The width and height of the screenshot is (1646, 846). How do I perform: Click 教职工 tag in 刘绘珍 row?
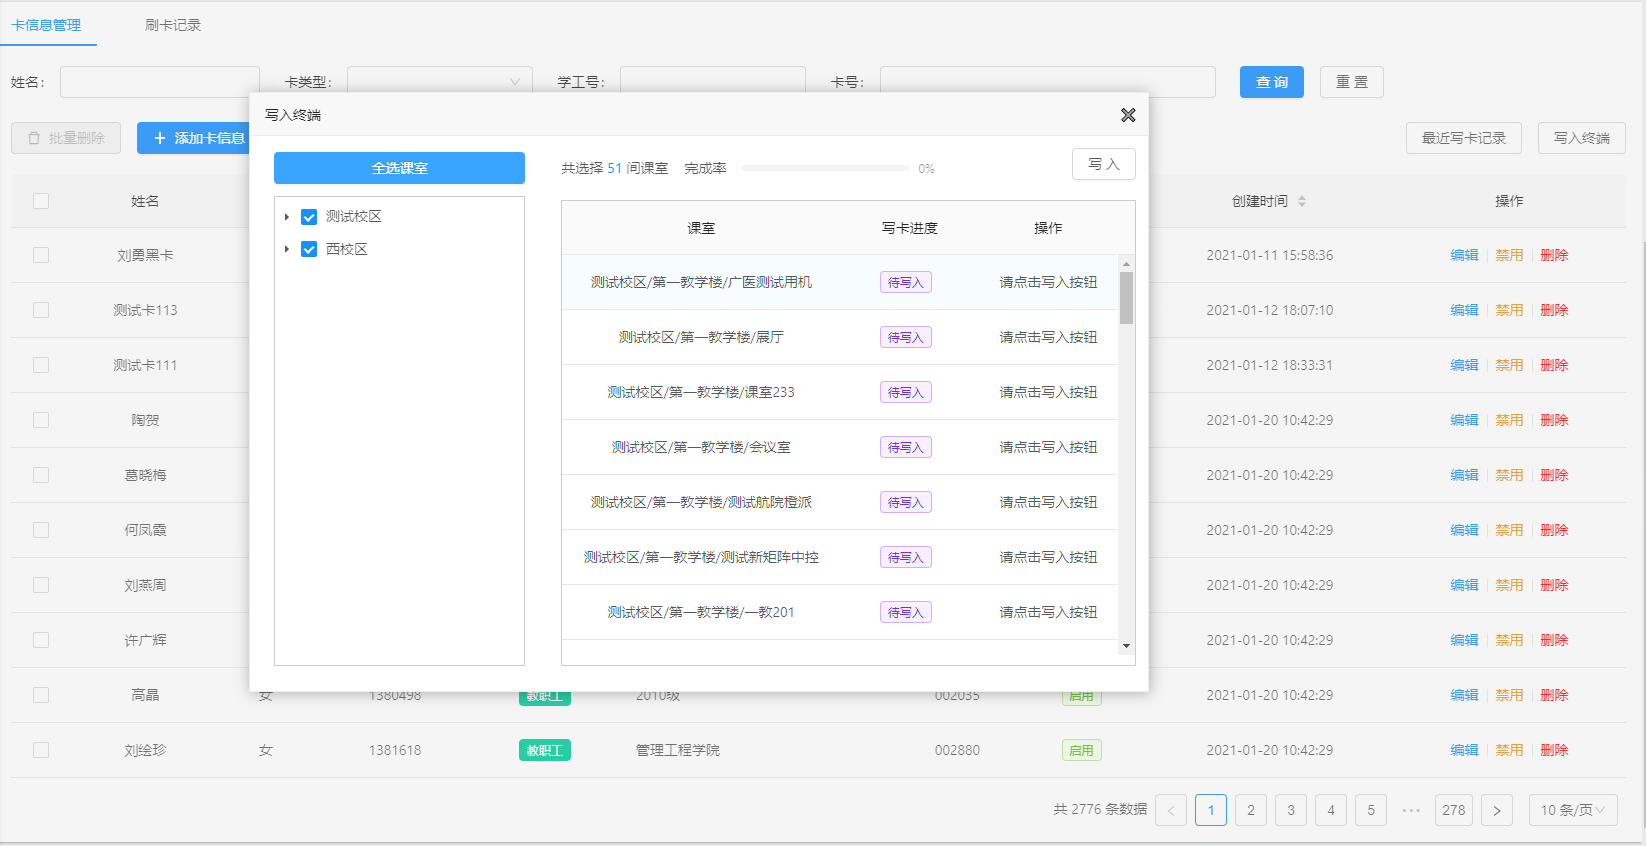(x=545, y=750)
